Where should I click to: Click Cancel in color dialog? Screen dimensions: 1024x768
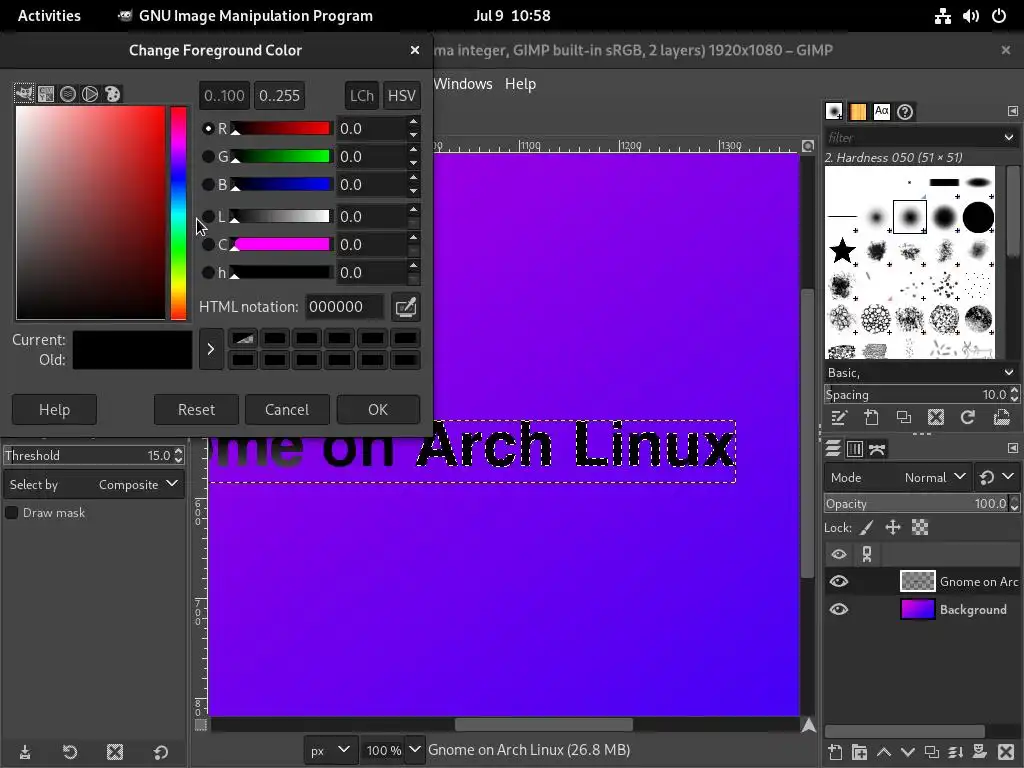pyautogui.click(x=287, y=409)
